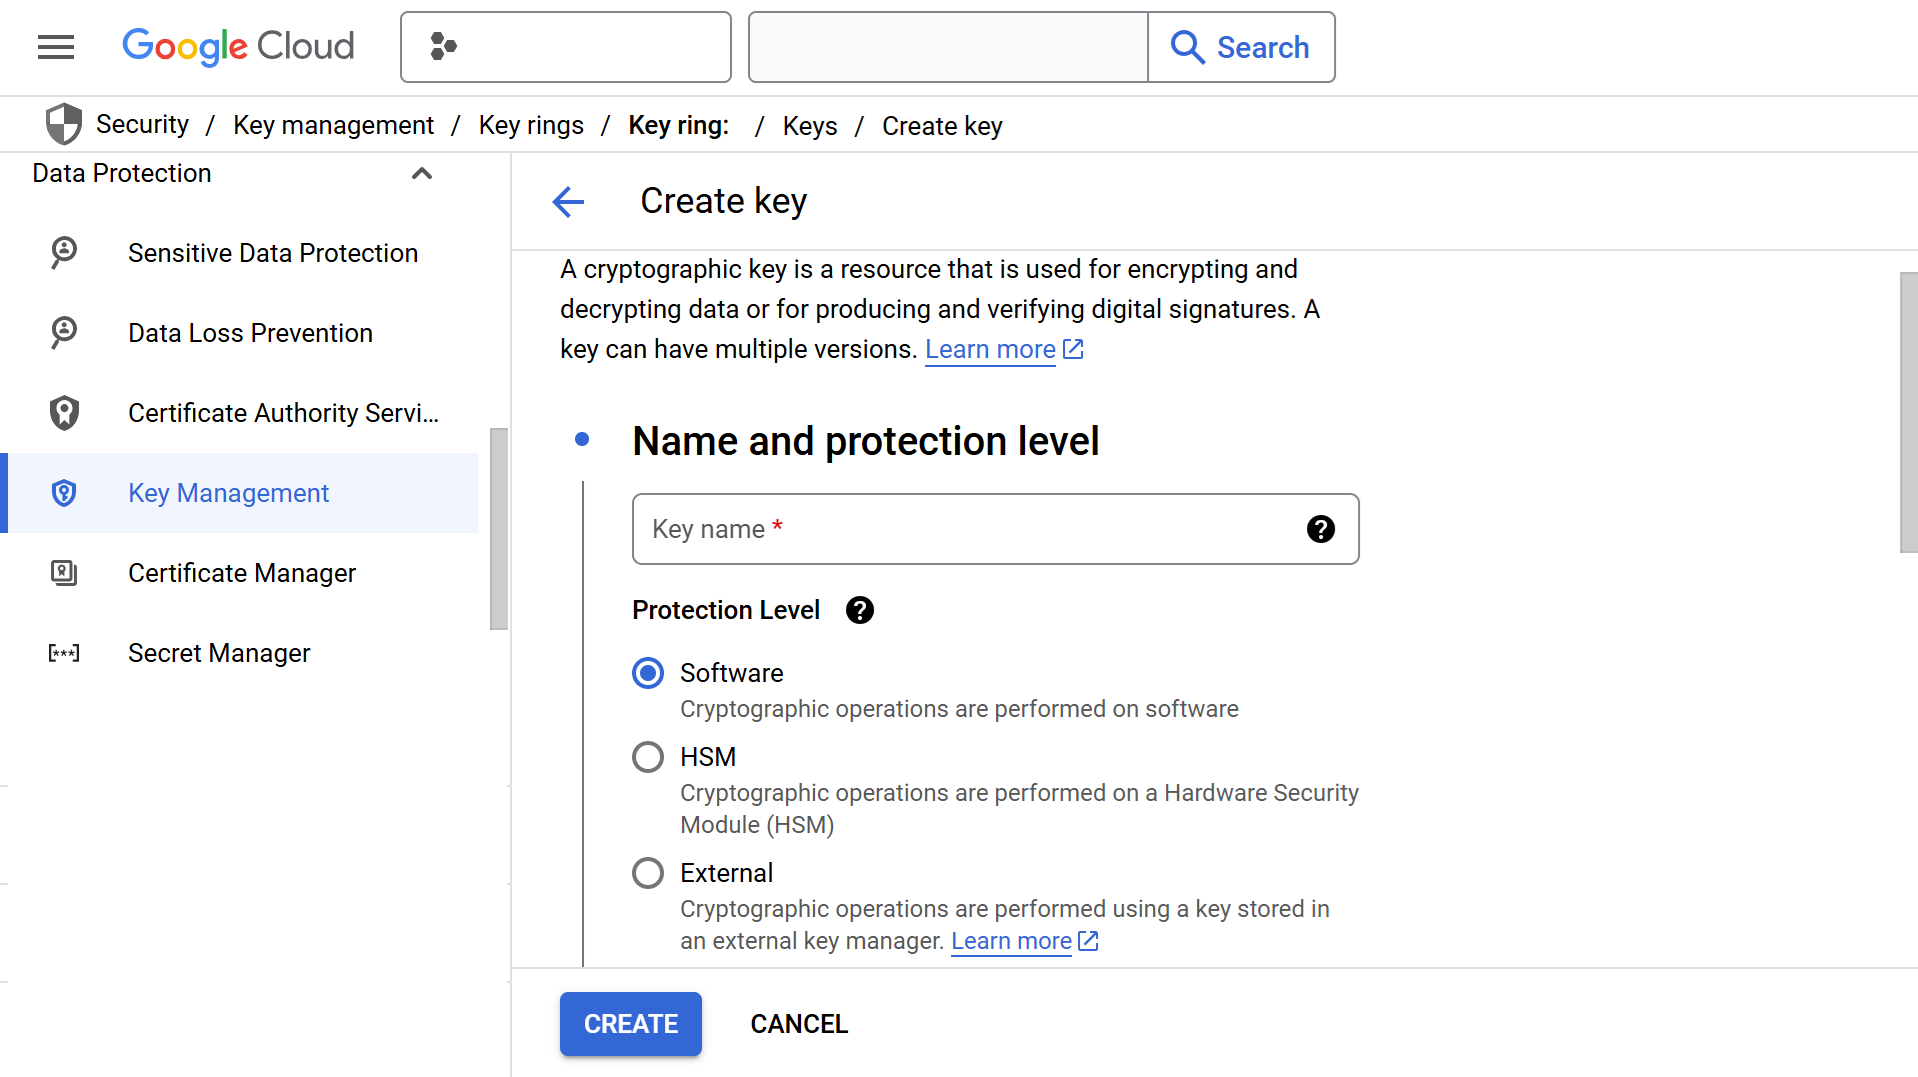This screenshot has width=1918, height=1077.
Task: Click the main page vertical scrollbar
Action: coord(1908,412)
